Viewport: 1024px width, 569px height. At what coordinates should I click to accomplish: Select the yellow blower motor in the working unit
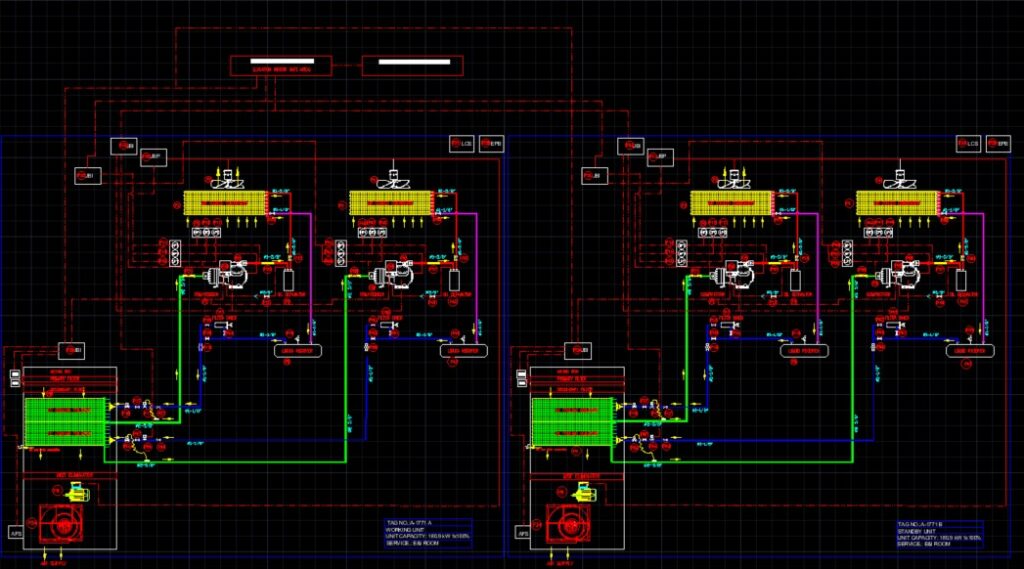click(79, 492)
